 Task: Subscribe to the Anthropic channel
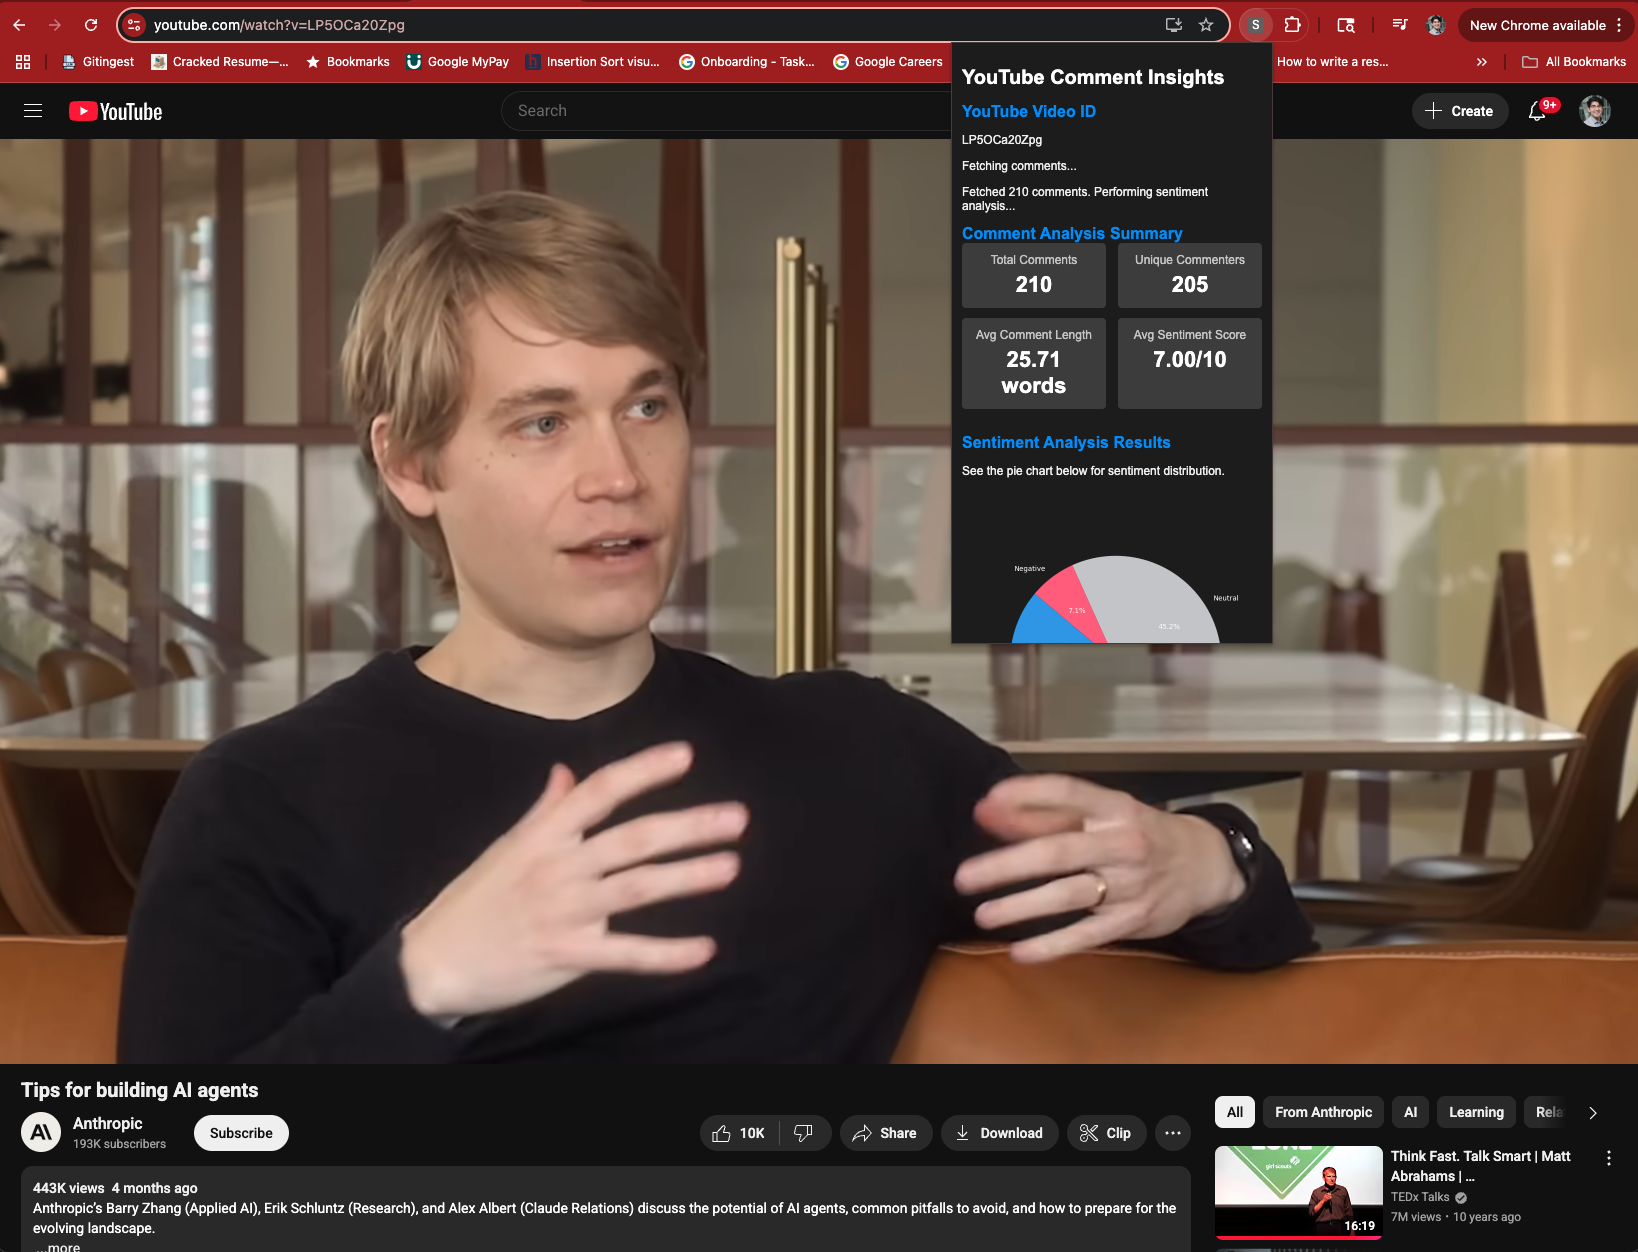click(x=240, y=1133)
